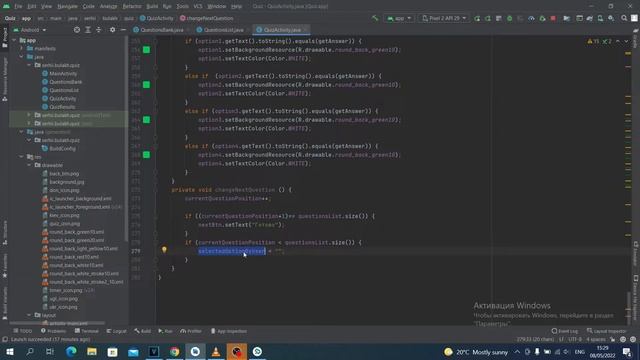Select QuizResults class in project tree
Screen dimensions: 640x360
pos(62,107)
